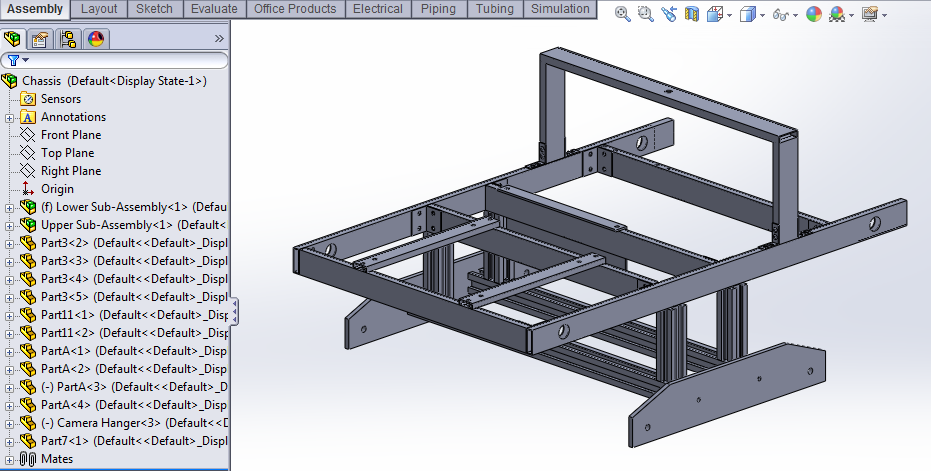Expand the Mates folder
This screenshot has height=471, width=931.
coord(9,460)
